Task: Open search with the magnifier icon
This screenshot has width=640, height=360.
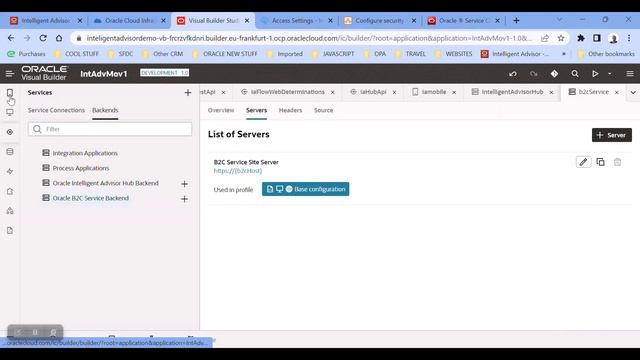Action: pos(575,74)
